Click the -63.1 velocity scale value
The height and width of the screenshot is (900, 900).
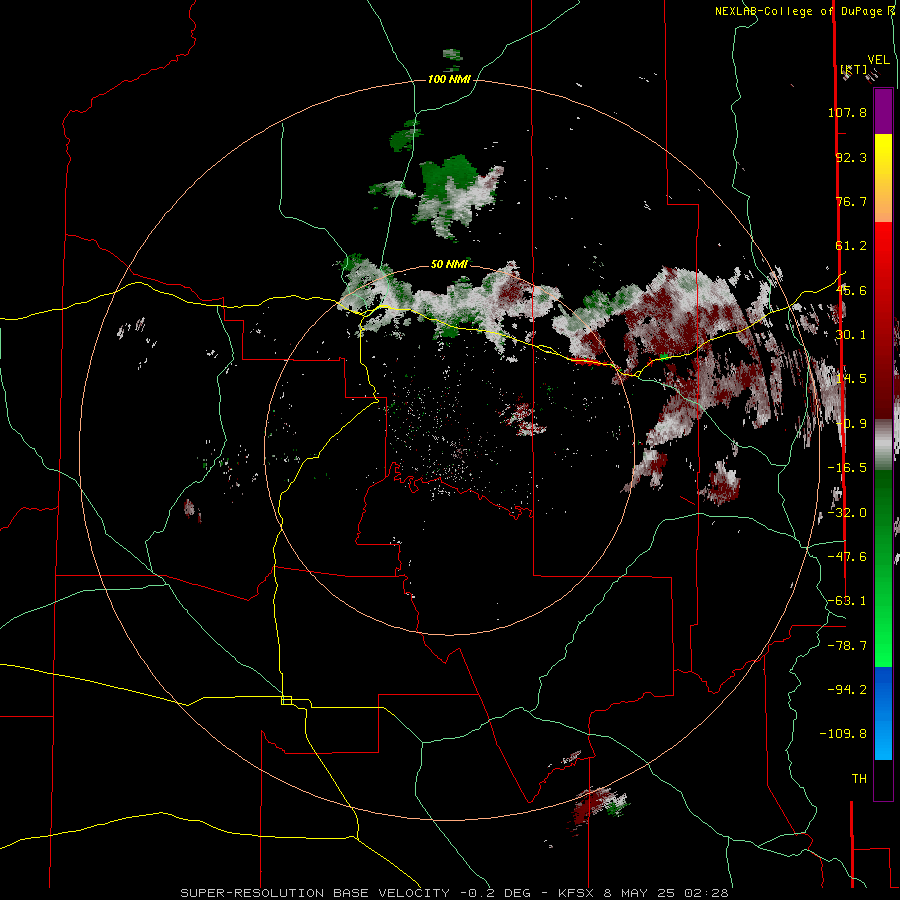(x=847, y=601)
